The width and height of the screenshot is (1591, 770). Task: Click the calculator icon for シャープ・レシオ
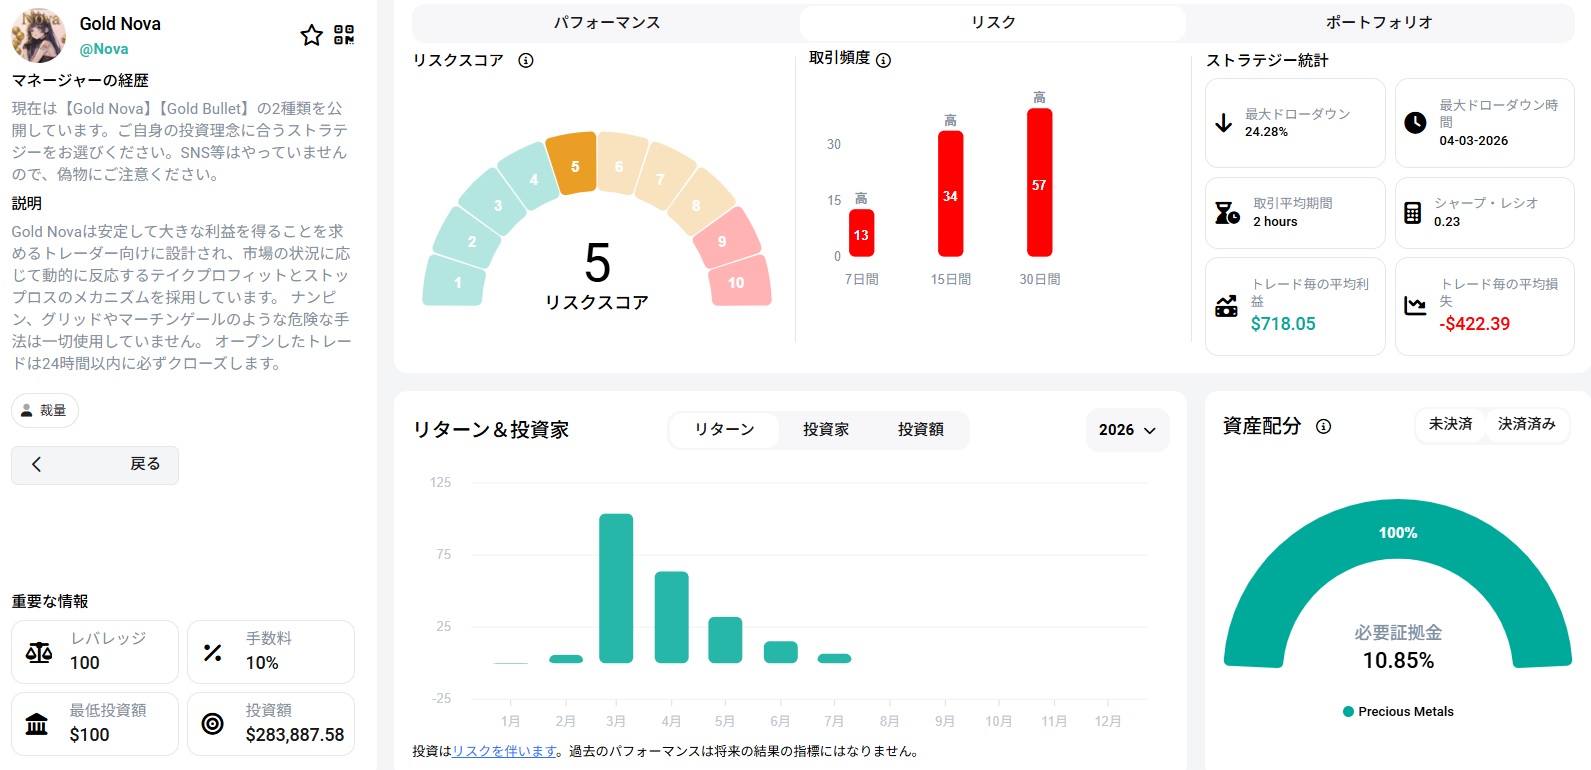1412,212
